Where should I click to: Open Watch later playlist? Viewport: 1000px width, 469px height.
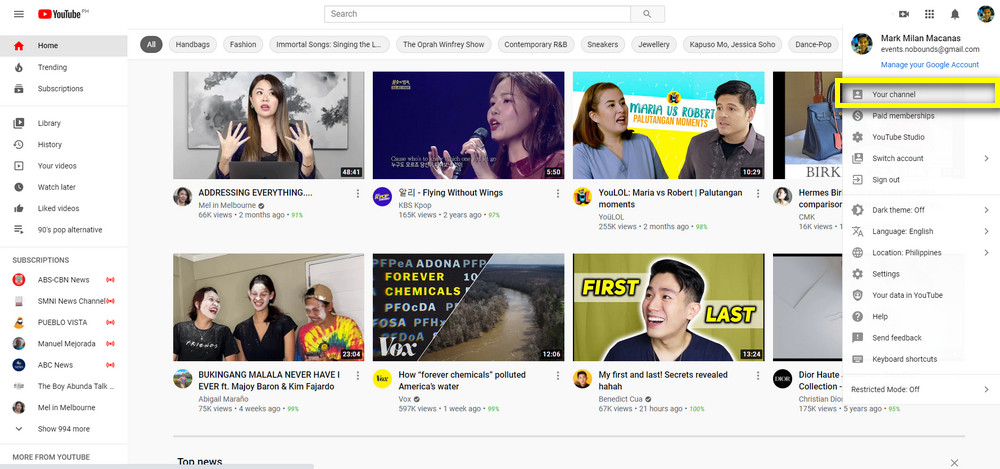(64, 187)
